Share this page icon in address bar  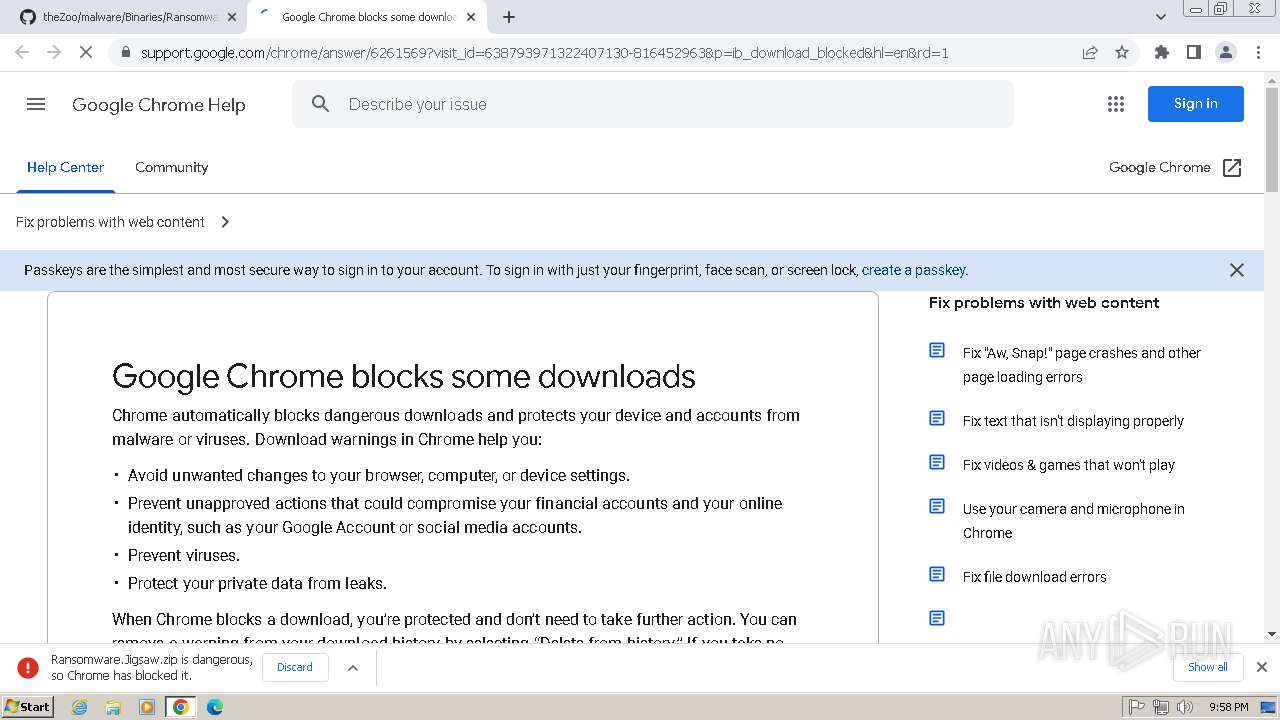[x=1090, y=52]
